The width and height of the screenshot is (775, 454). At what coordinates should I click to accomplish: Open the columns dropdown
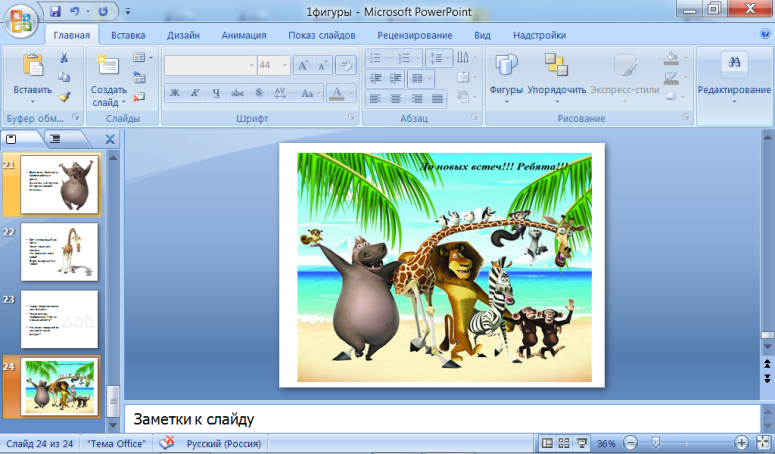pos(422,78)
